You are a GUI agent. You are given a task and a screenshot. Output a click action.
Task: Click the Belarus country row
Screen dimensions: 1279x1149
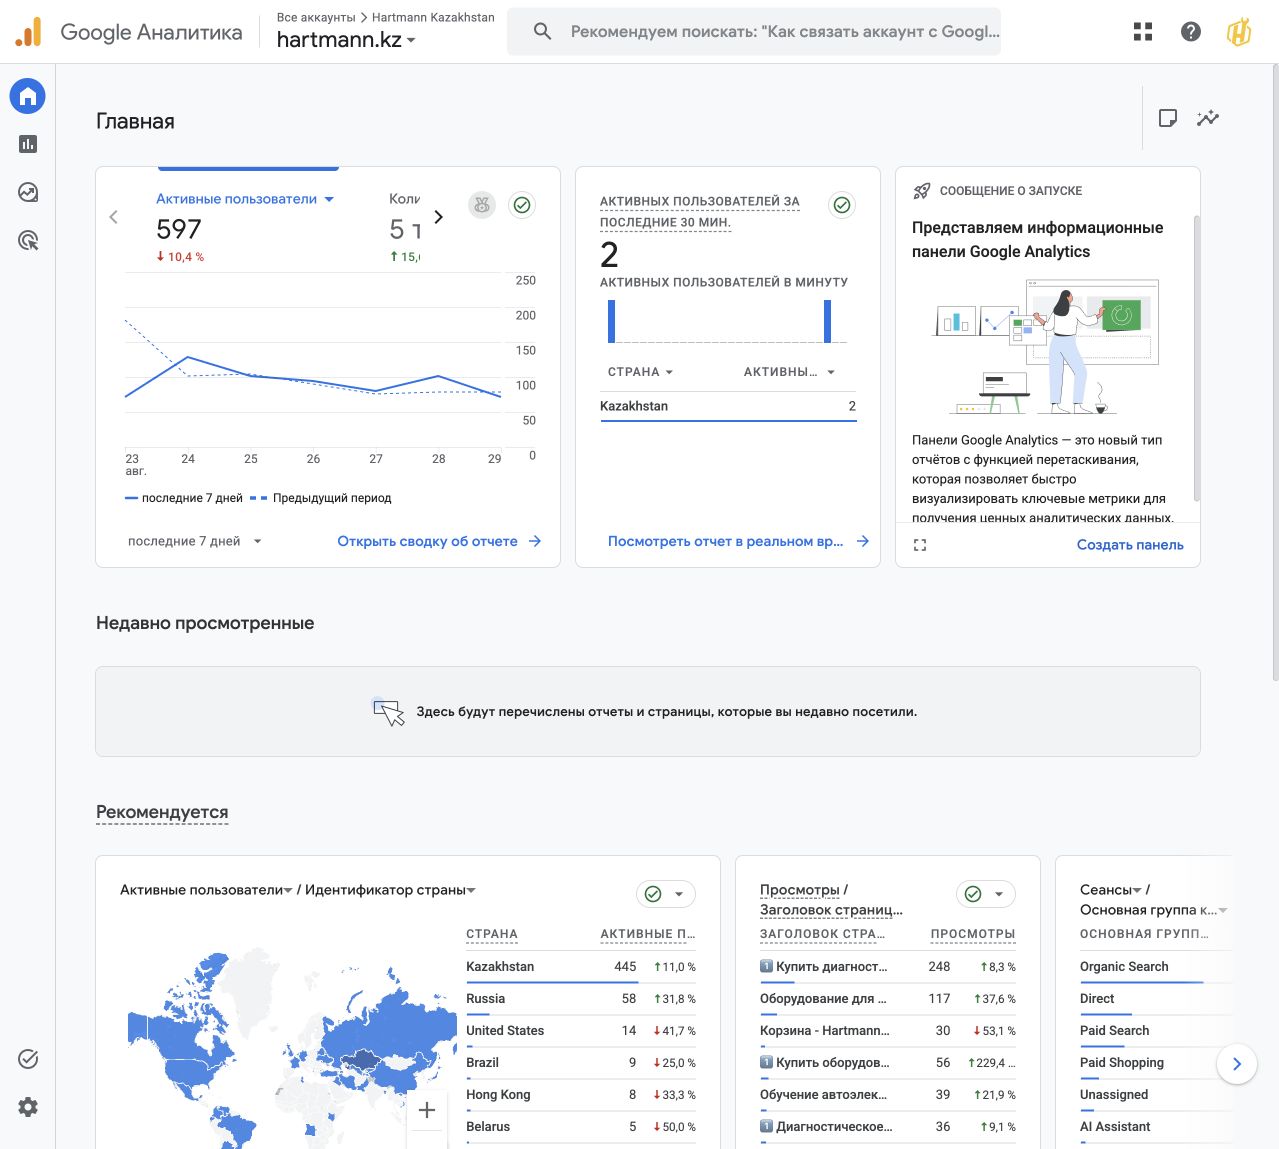[x=581, y=1127]
